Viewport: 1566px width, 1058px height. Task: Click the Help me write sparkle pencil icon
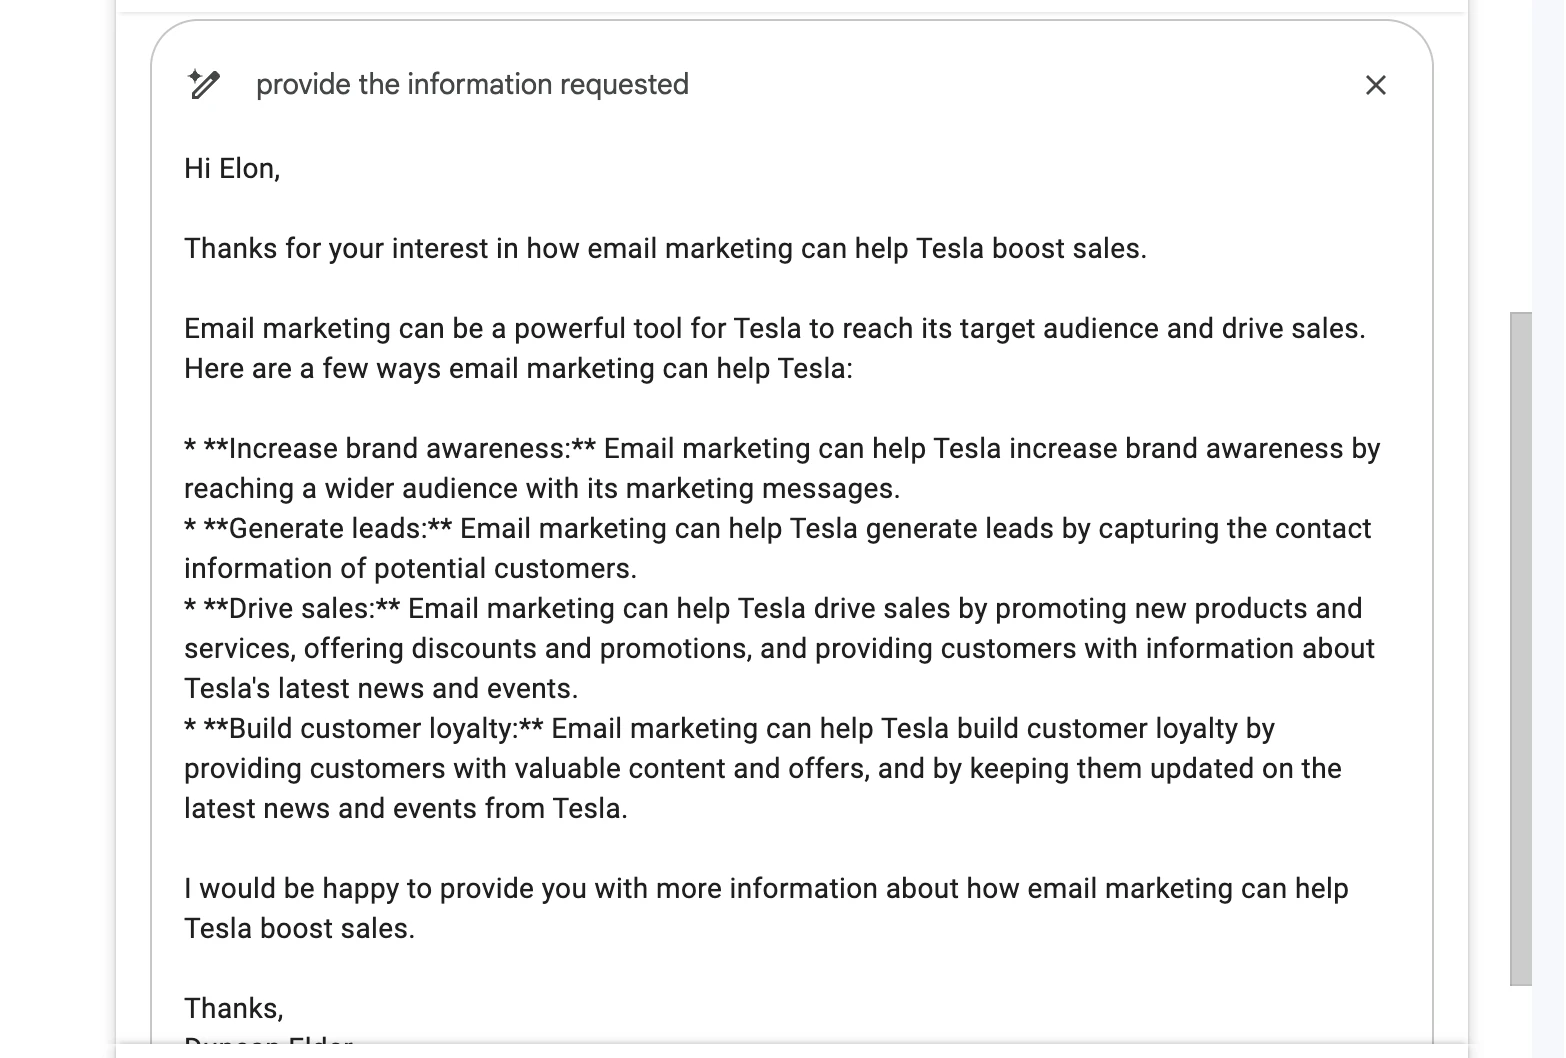coord(204,84)
